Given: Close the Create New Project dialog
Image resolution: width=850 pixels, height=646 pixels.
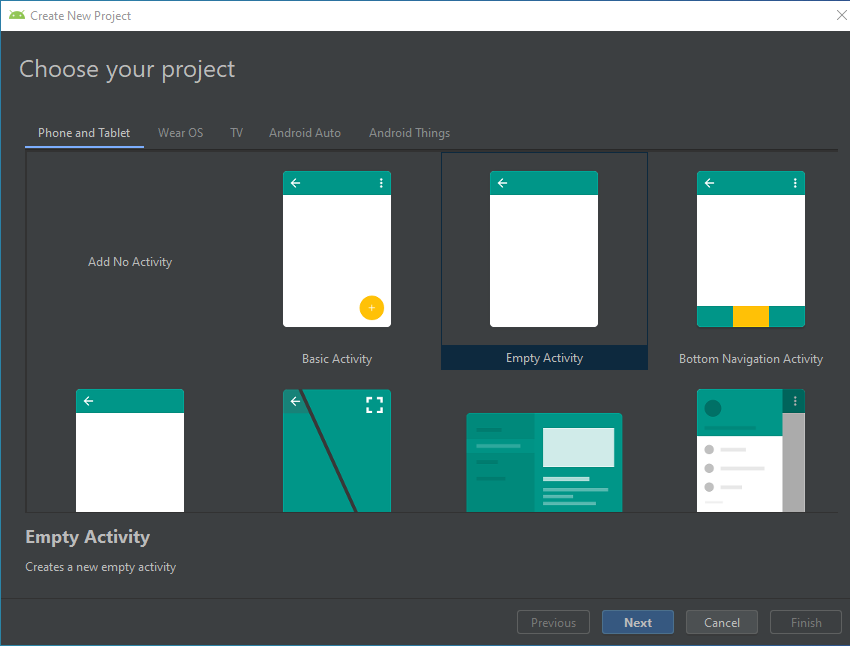Looking at the screenshot, I should pos(841,15).
